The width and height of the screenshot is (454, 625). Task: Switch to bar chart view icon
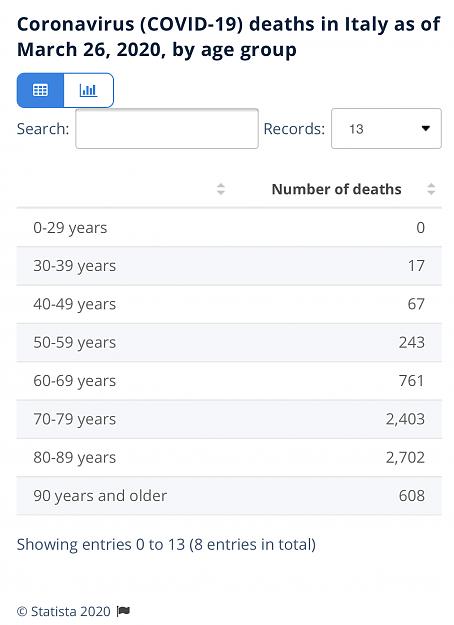(x=88, y=90)
